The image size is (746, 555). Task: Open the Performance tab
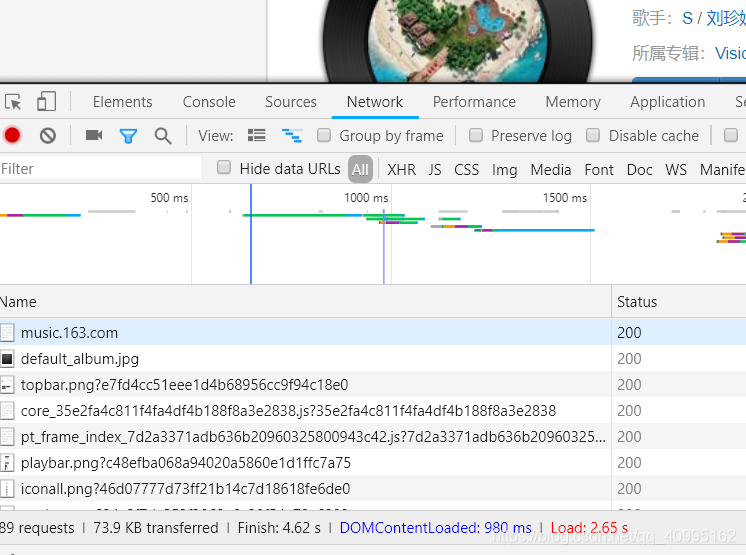474,102
